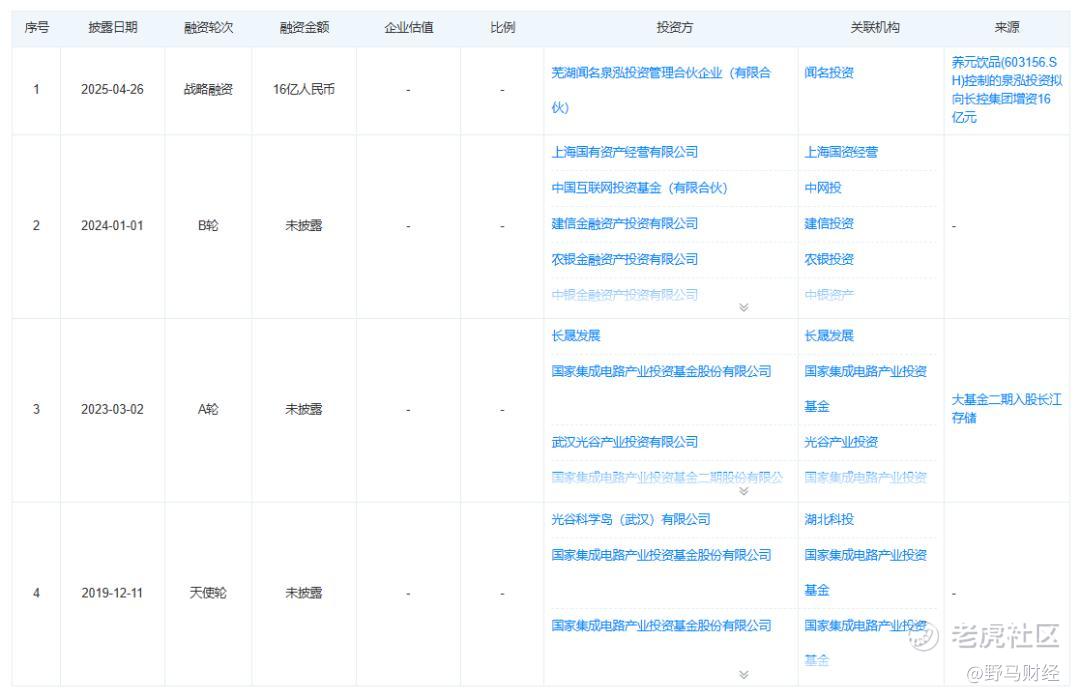The image size is (1080, 698).
Task: Open the 闻名投资 affiliated institution link
Action: click(829, 72)
